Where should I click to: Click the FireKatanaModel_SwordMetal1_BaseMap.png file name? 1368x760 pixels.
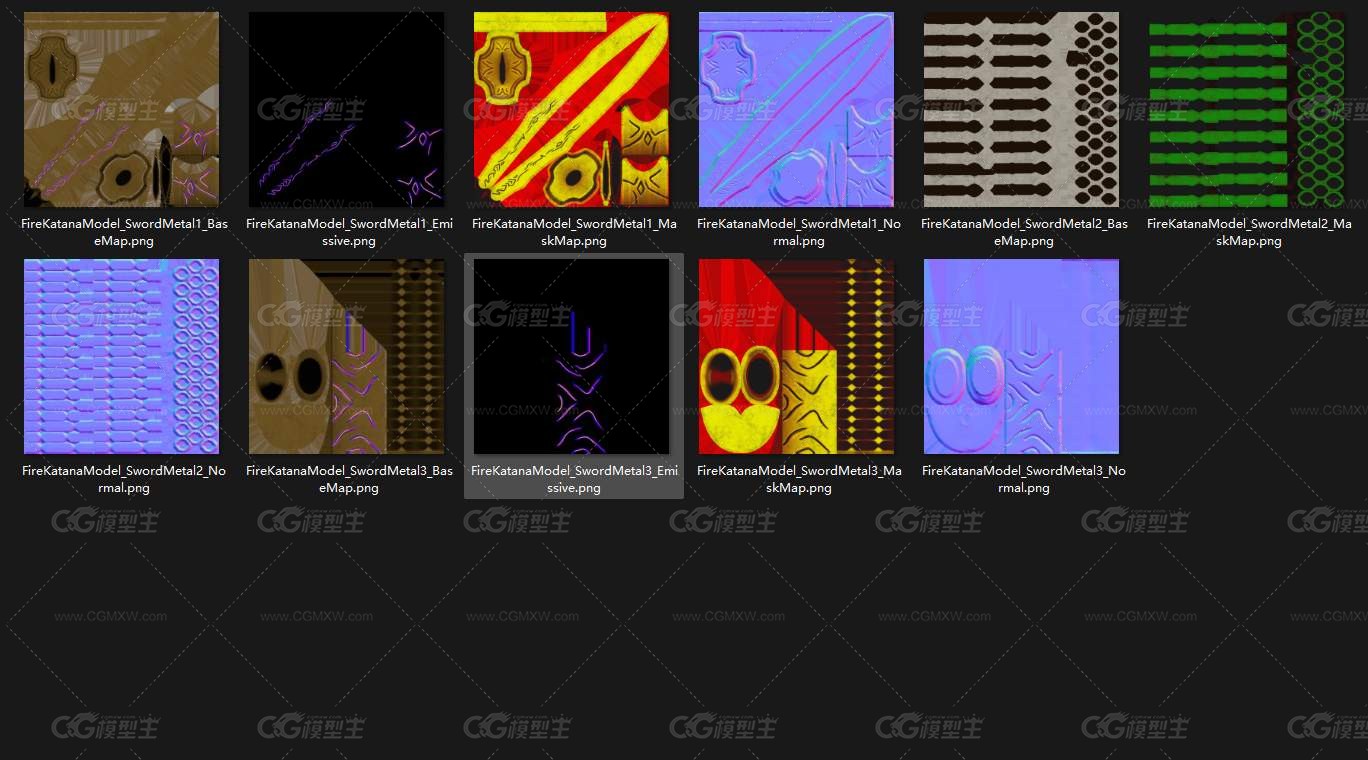coord(124,232)
